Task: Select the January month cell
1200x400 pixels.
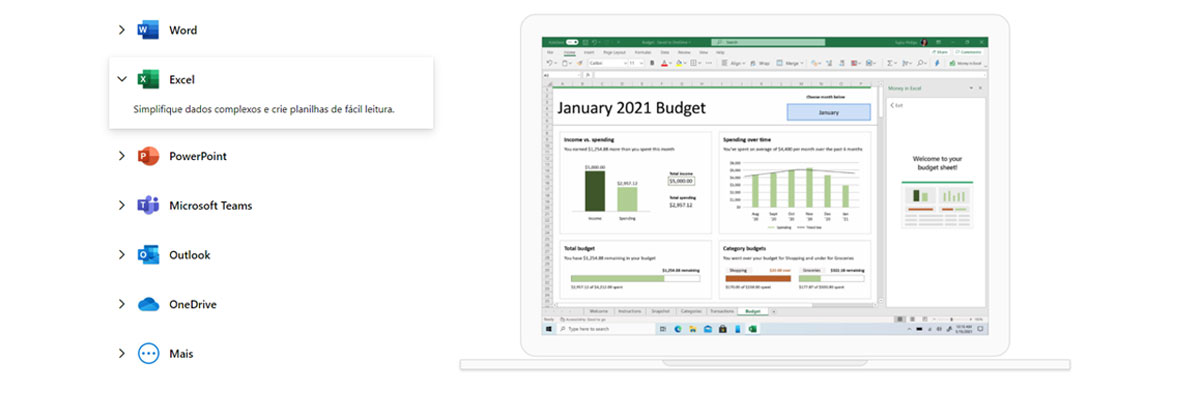Action: click(x=828, y=113)
